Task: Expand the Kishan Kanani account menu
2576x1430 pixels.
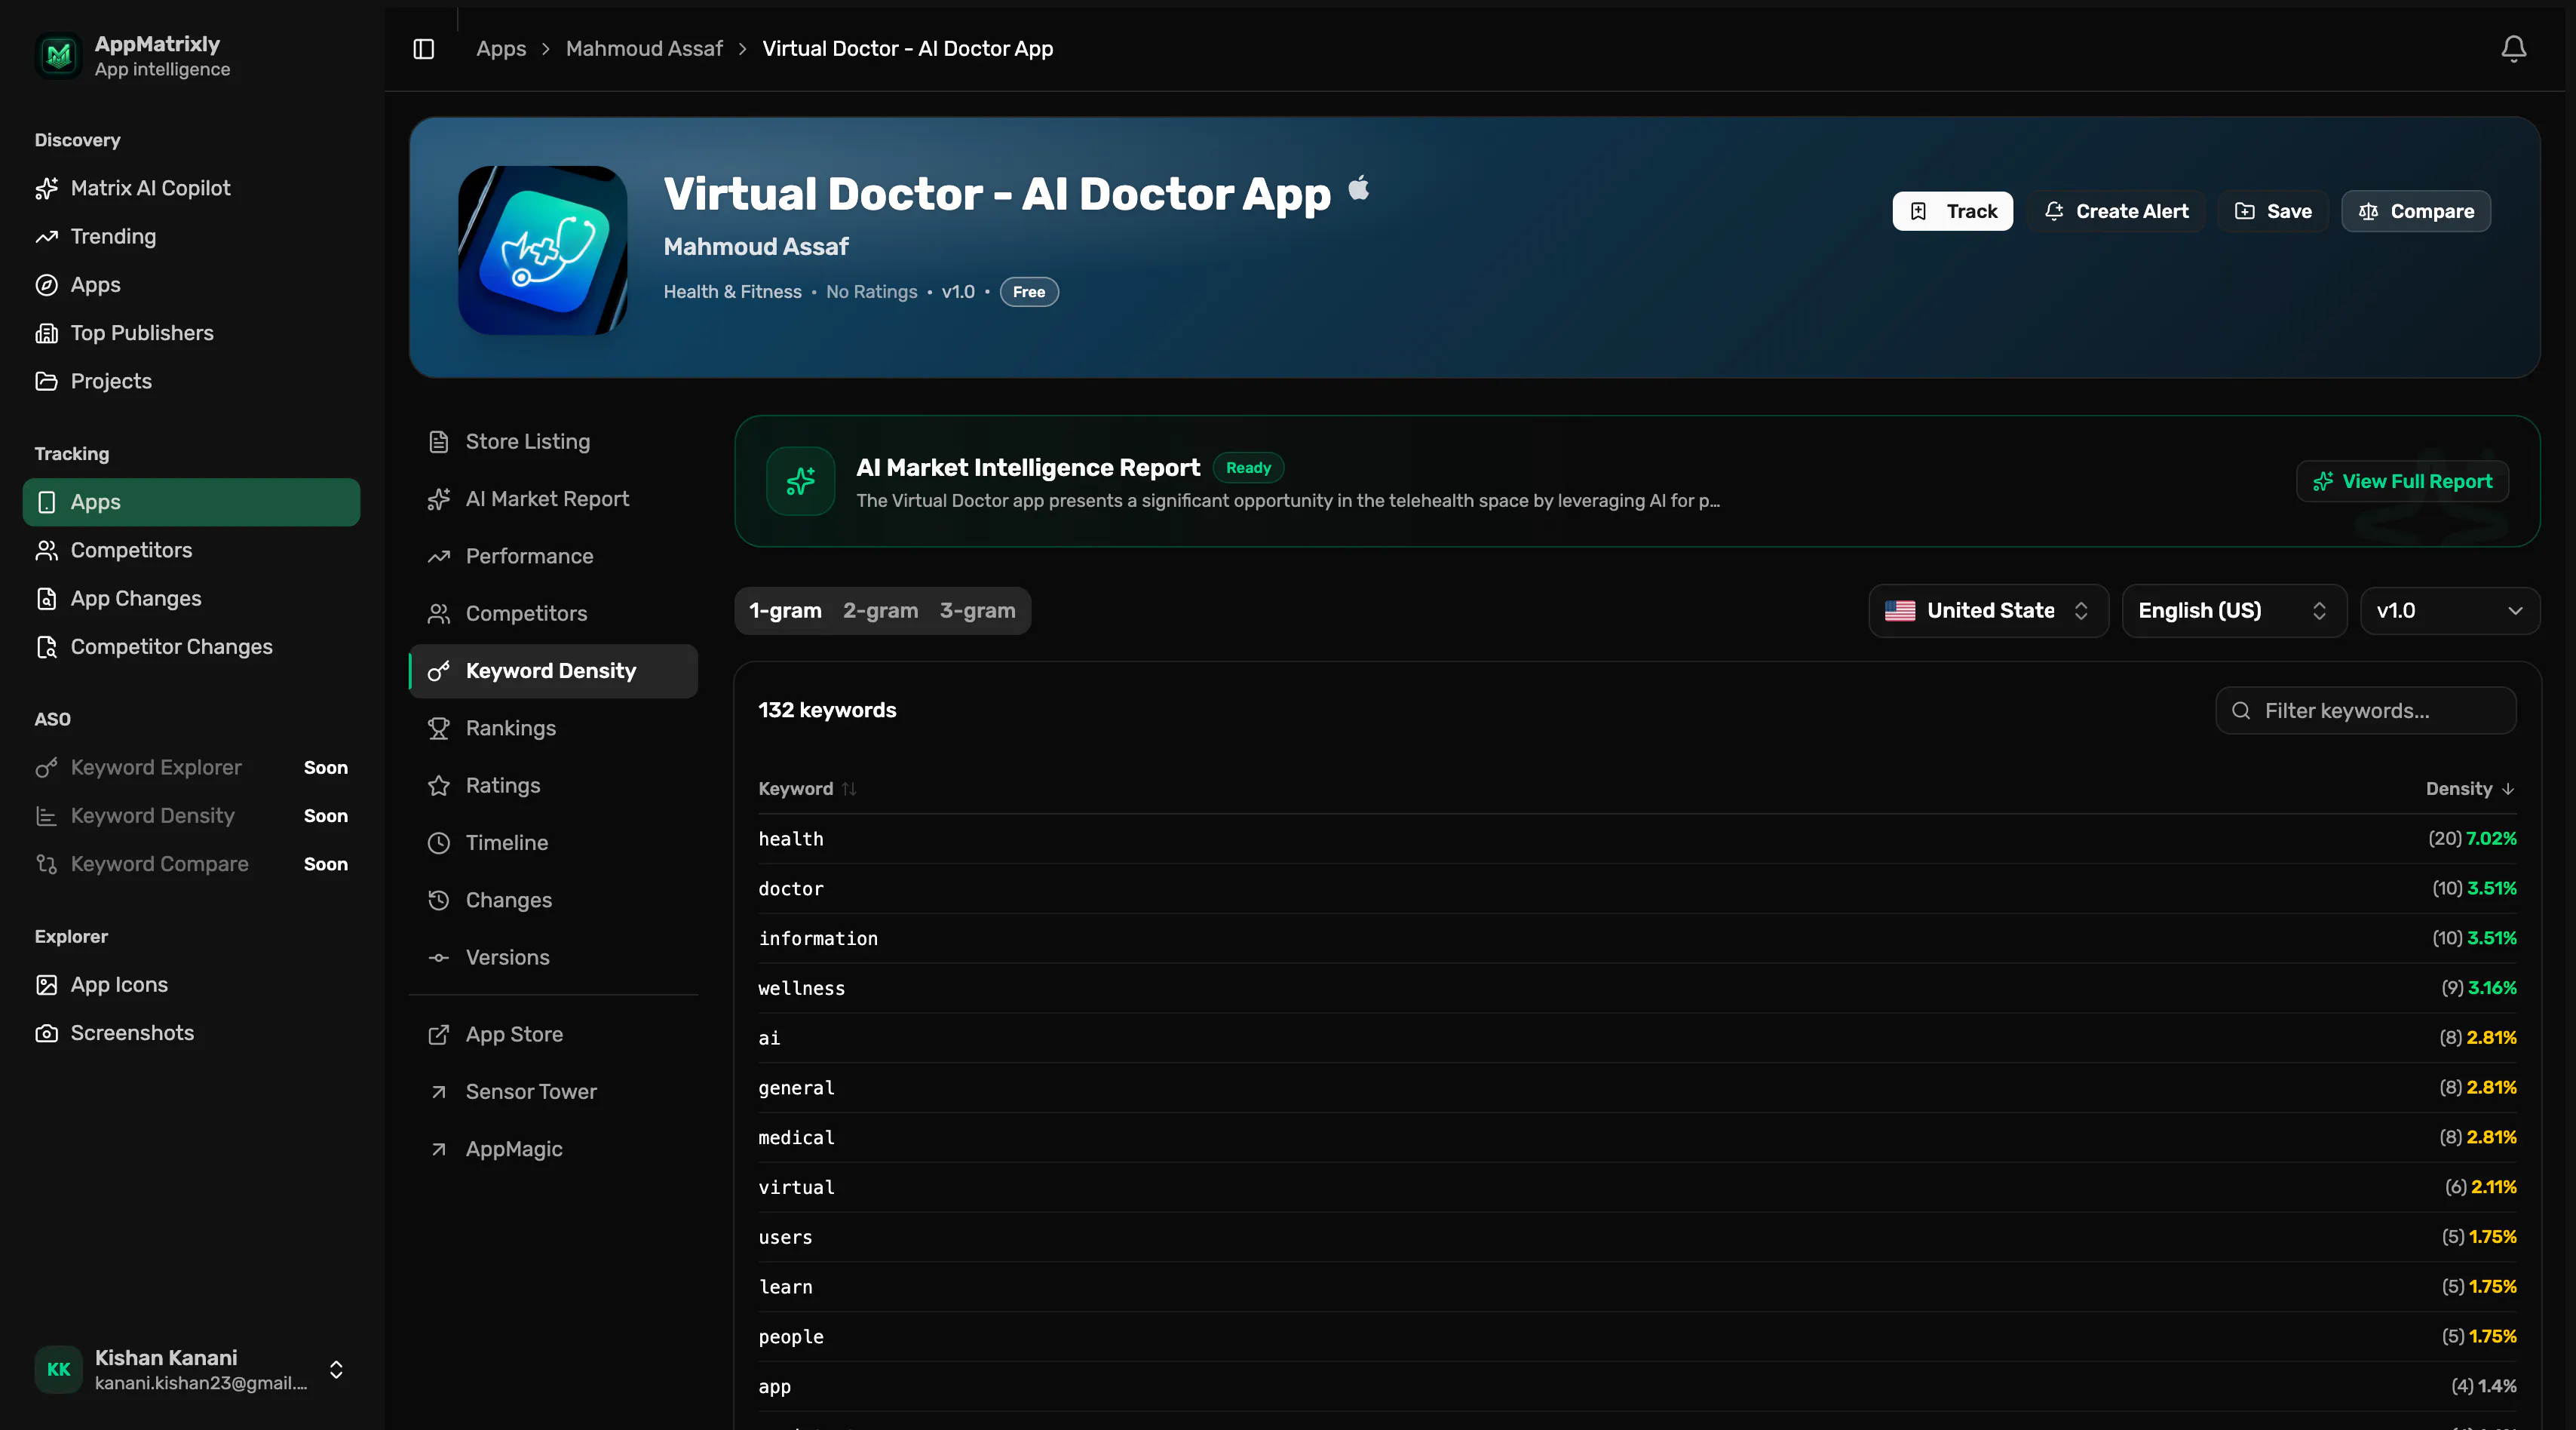Action: (191, 1370)
